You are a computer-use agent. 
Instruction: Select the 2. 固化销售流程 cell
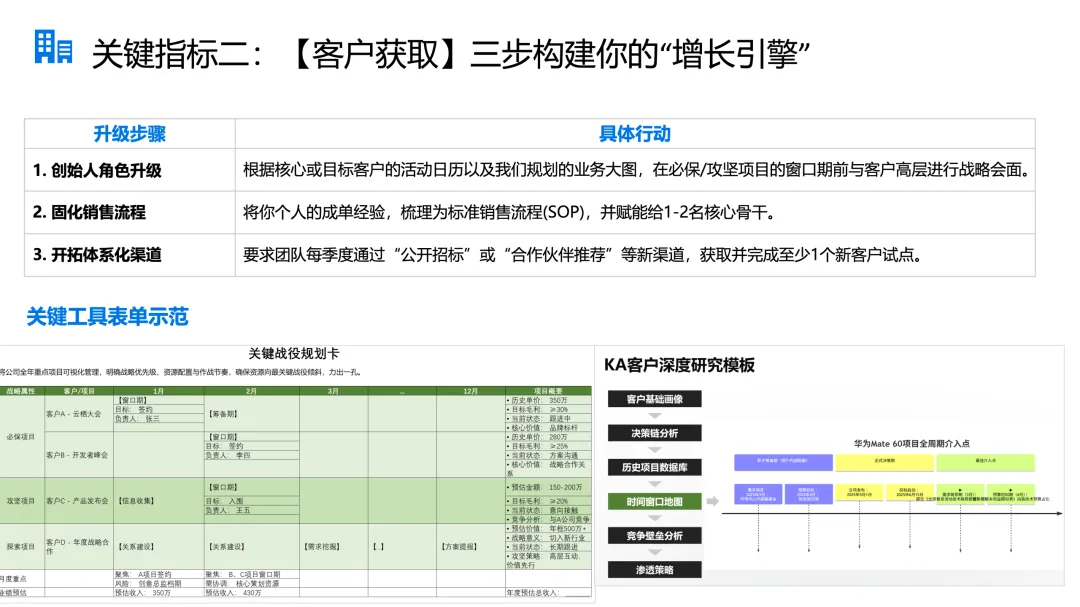tap(129, 212)
